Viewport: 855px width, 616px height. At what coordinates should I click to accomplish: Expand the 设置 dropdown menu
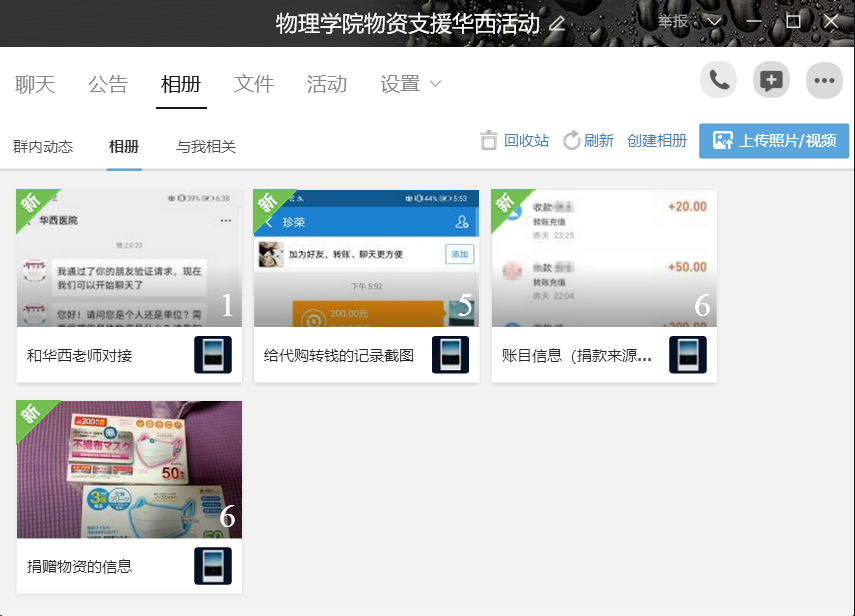click(x=411, y=84)
